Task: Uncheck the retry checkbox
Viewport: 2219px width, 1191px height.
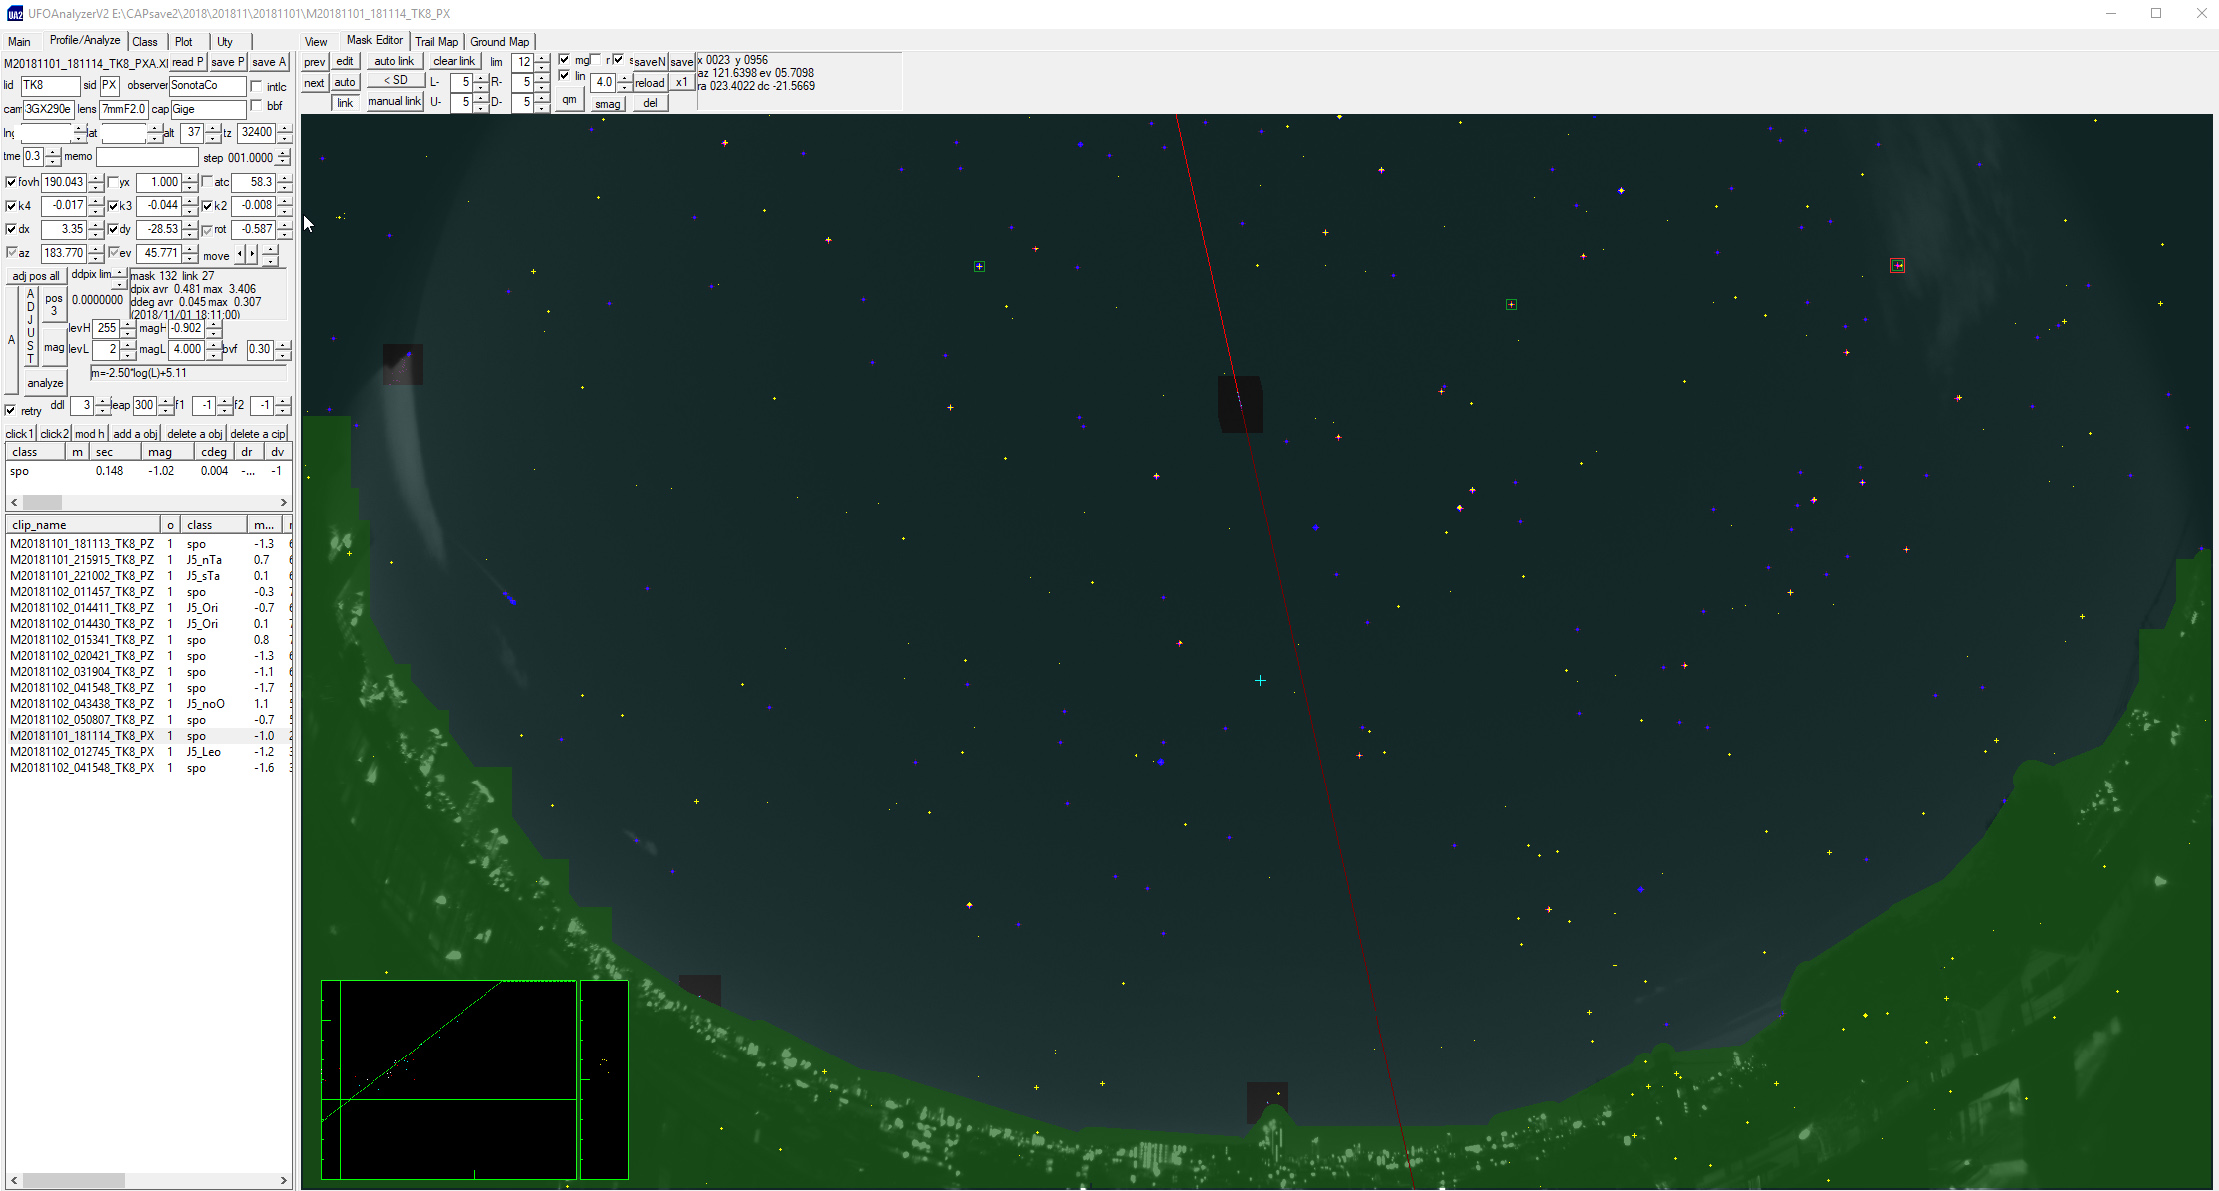Action: [11, 410]
